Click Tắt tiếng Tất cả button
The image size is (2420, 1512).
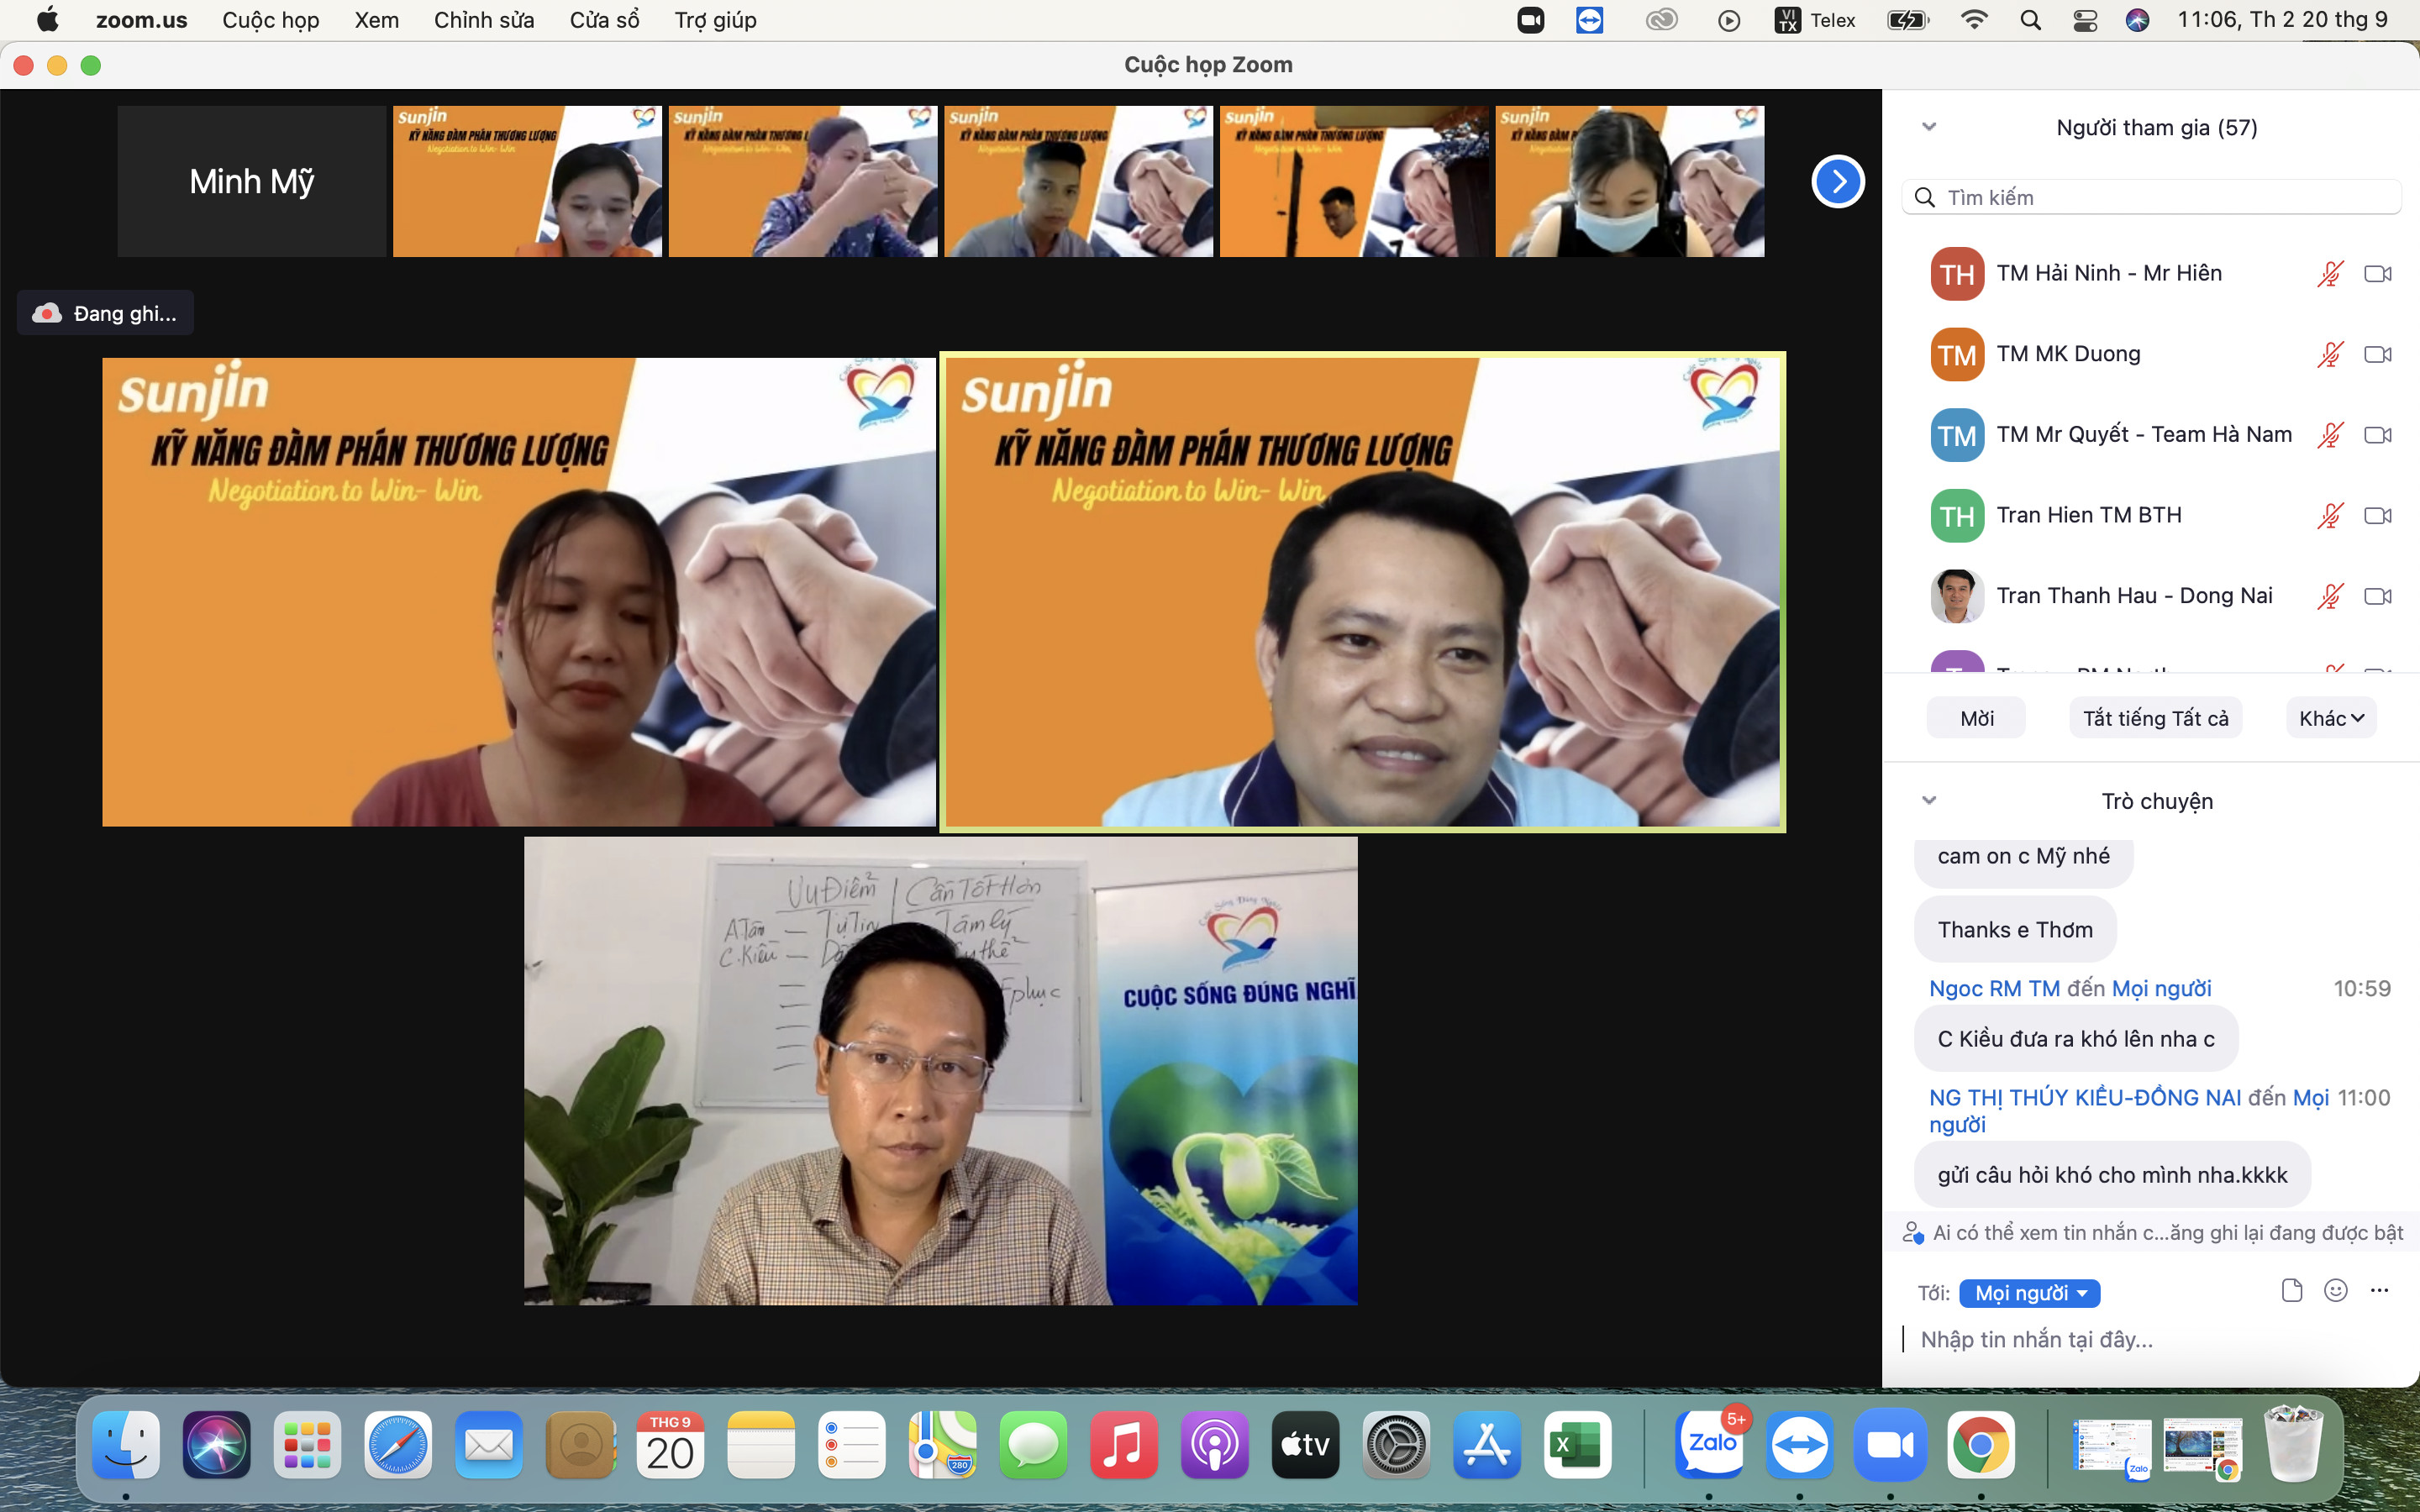(x=2155, y=718)
